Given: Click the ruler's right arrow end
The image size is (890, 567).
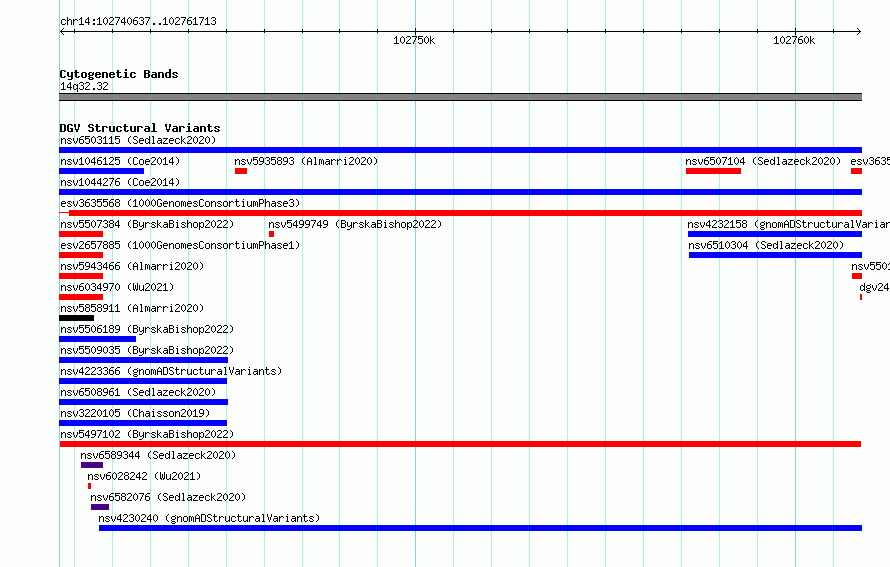Looking at the screenshot, I should [859, 32].
